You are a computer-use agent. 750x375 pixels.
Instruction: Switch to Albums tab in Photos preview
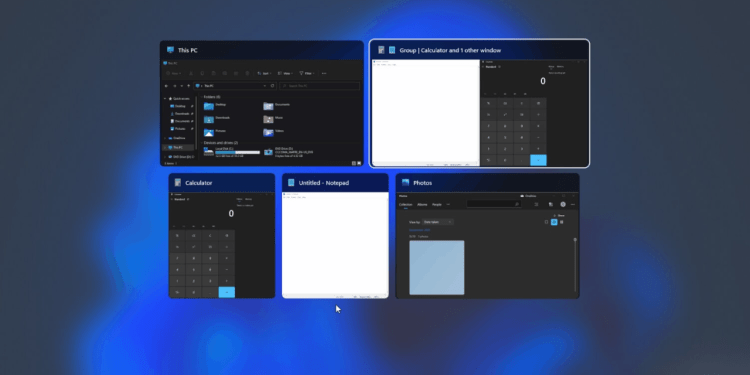422,204
